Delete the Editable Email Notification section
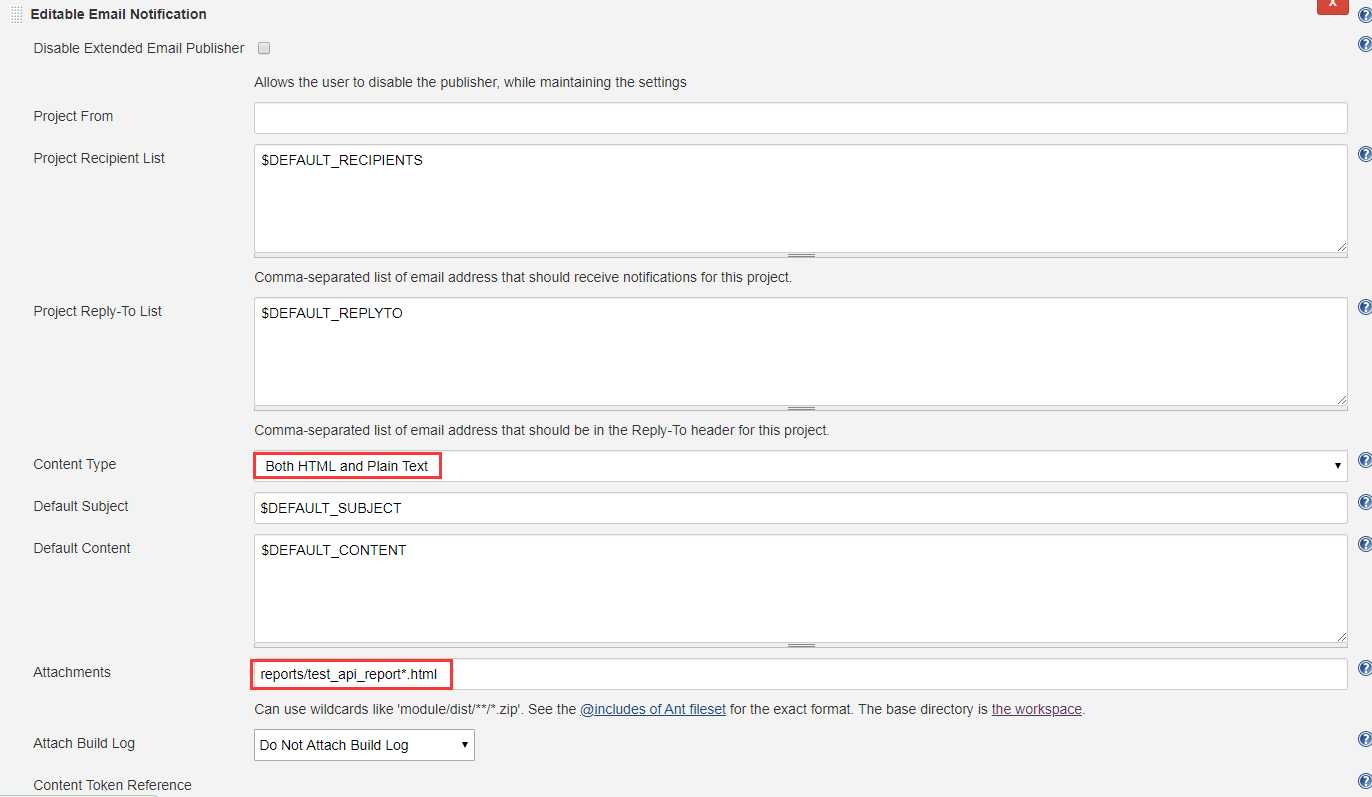Viewport: 1372px width, 797px height. [1332, 6]
